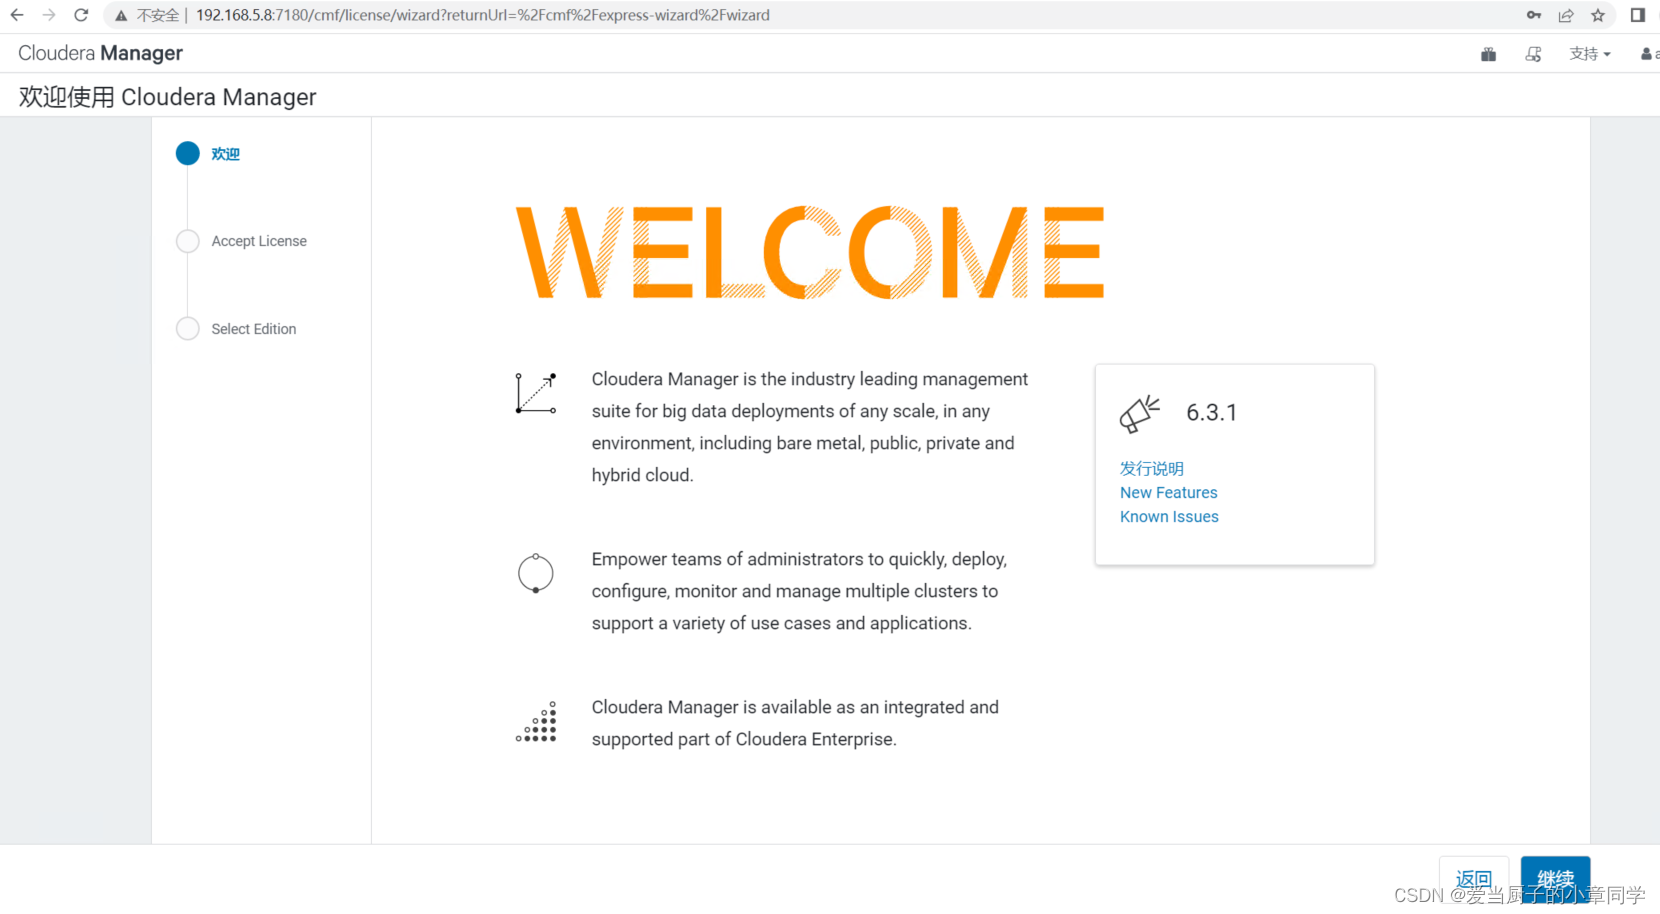1660x914 pixels.
Task: Click the Accept License step circle
Action: coord(188,241)
